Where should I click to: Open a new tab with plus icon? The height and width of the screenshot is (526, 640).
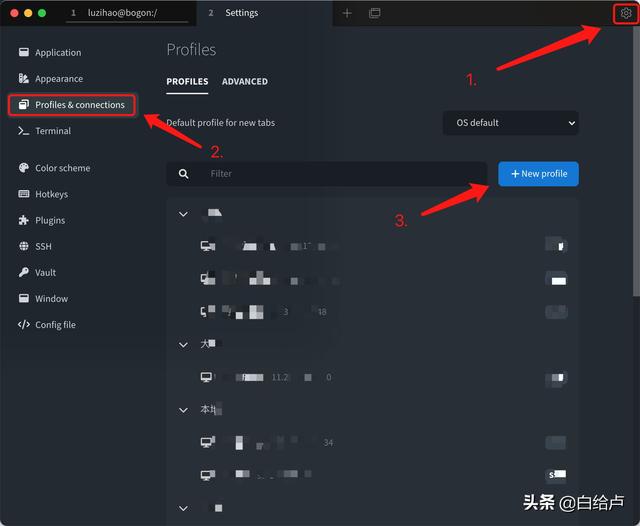(x=347, y=13)
